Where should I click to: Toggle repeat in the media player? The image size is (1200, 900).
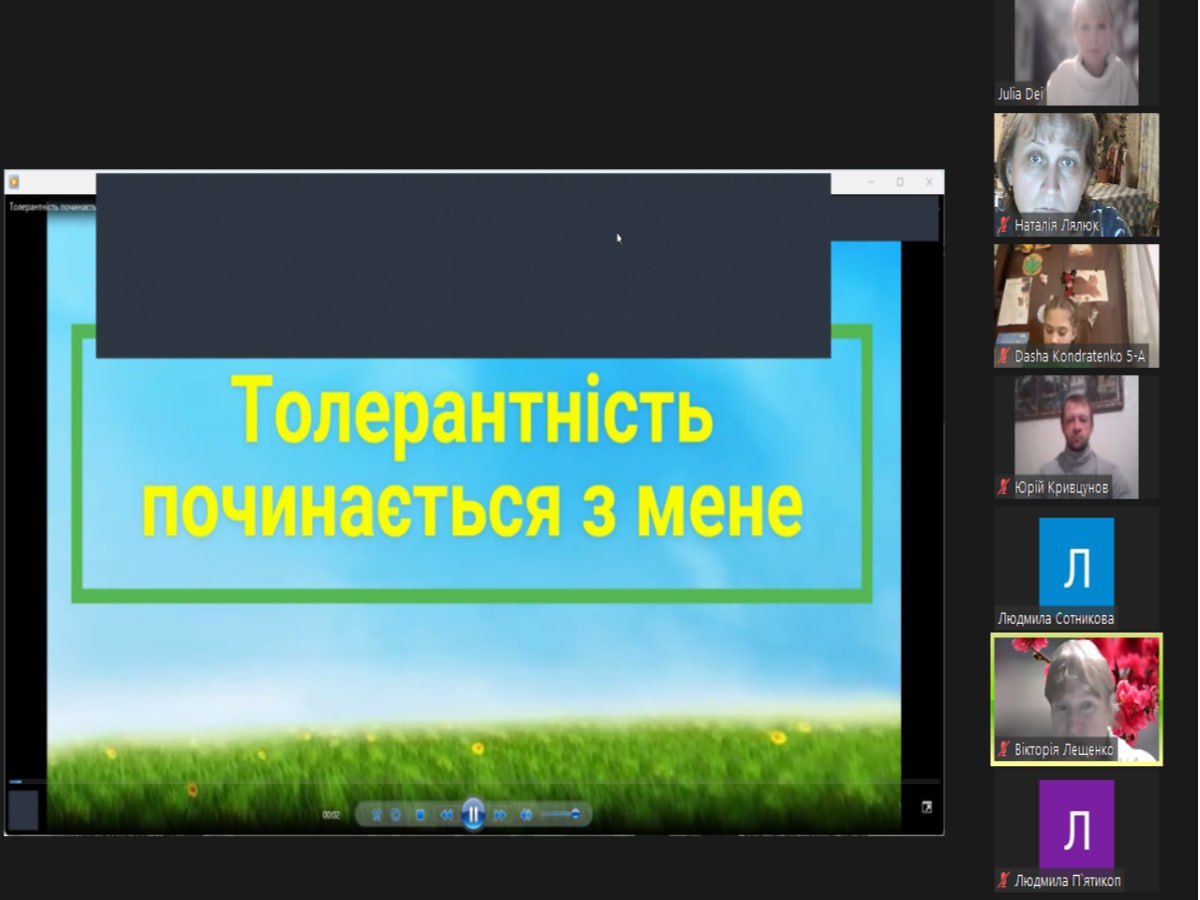(396, 815)
